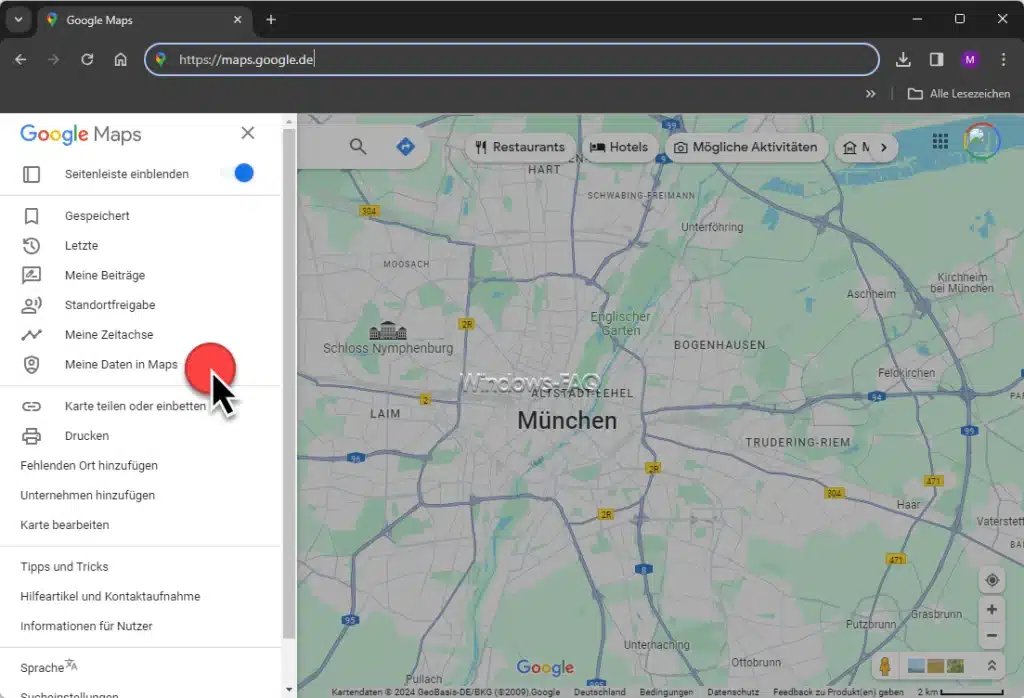Open the Google apps grid icon

pyautogui.click(x=940, y=141)
